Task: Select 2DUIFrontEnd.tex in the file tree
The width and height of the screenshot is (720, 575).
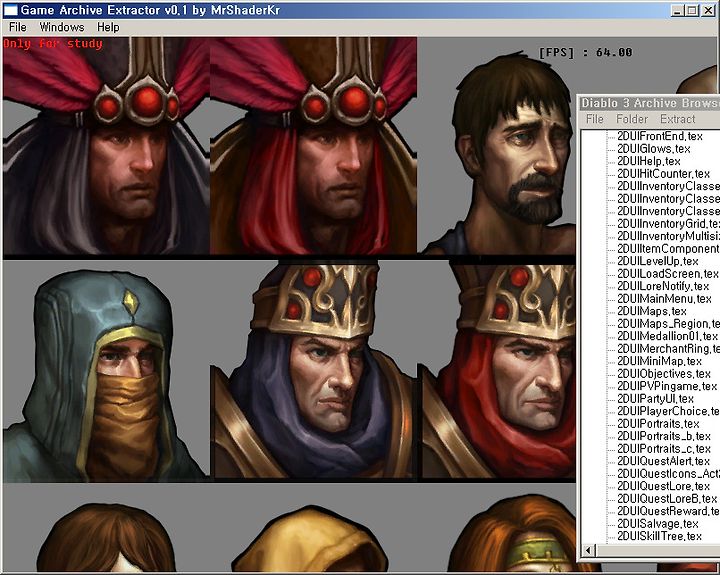Action: click(x=659, y=136)
